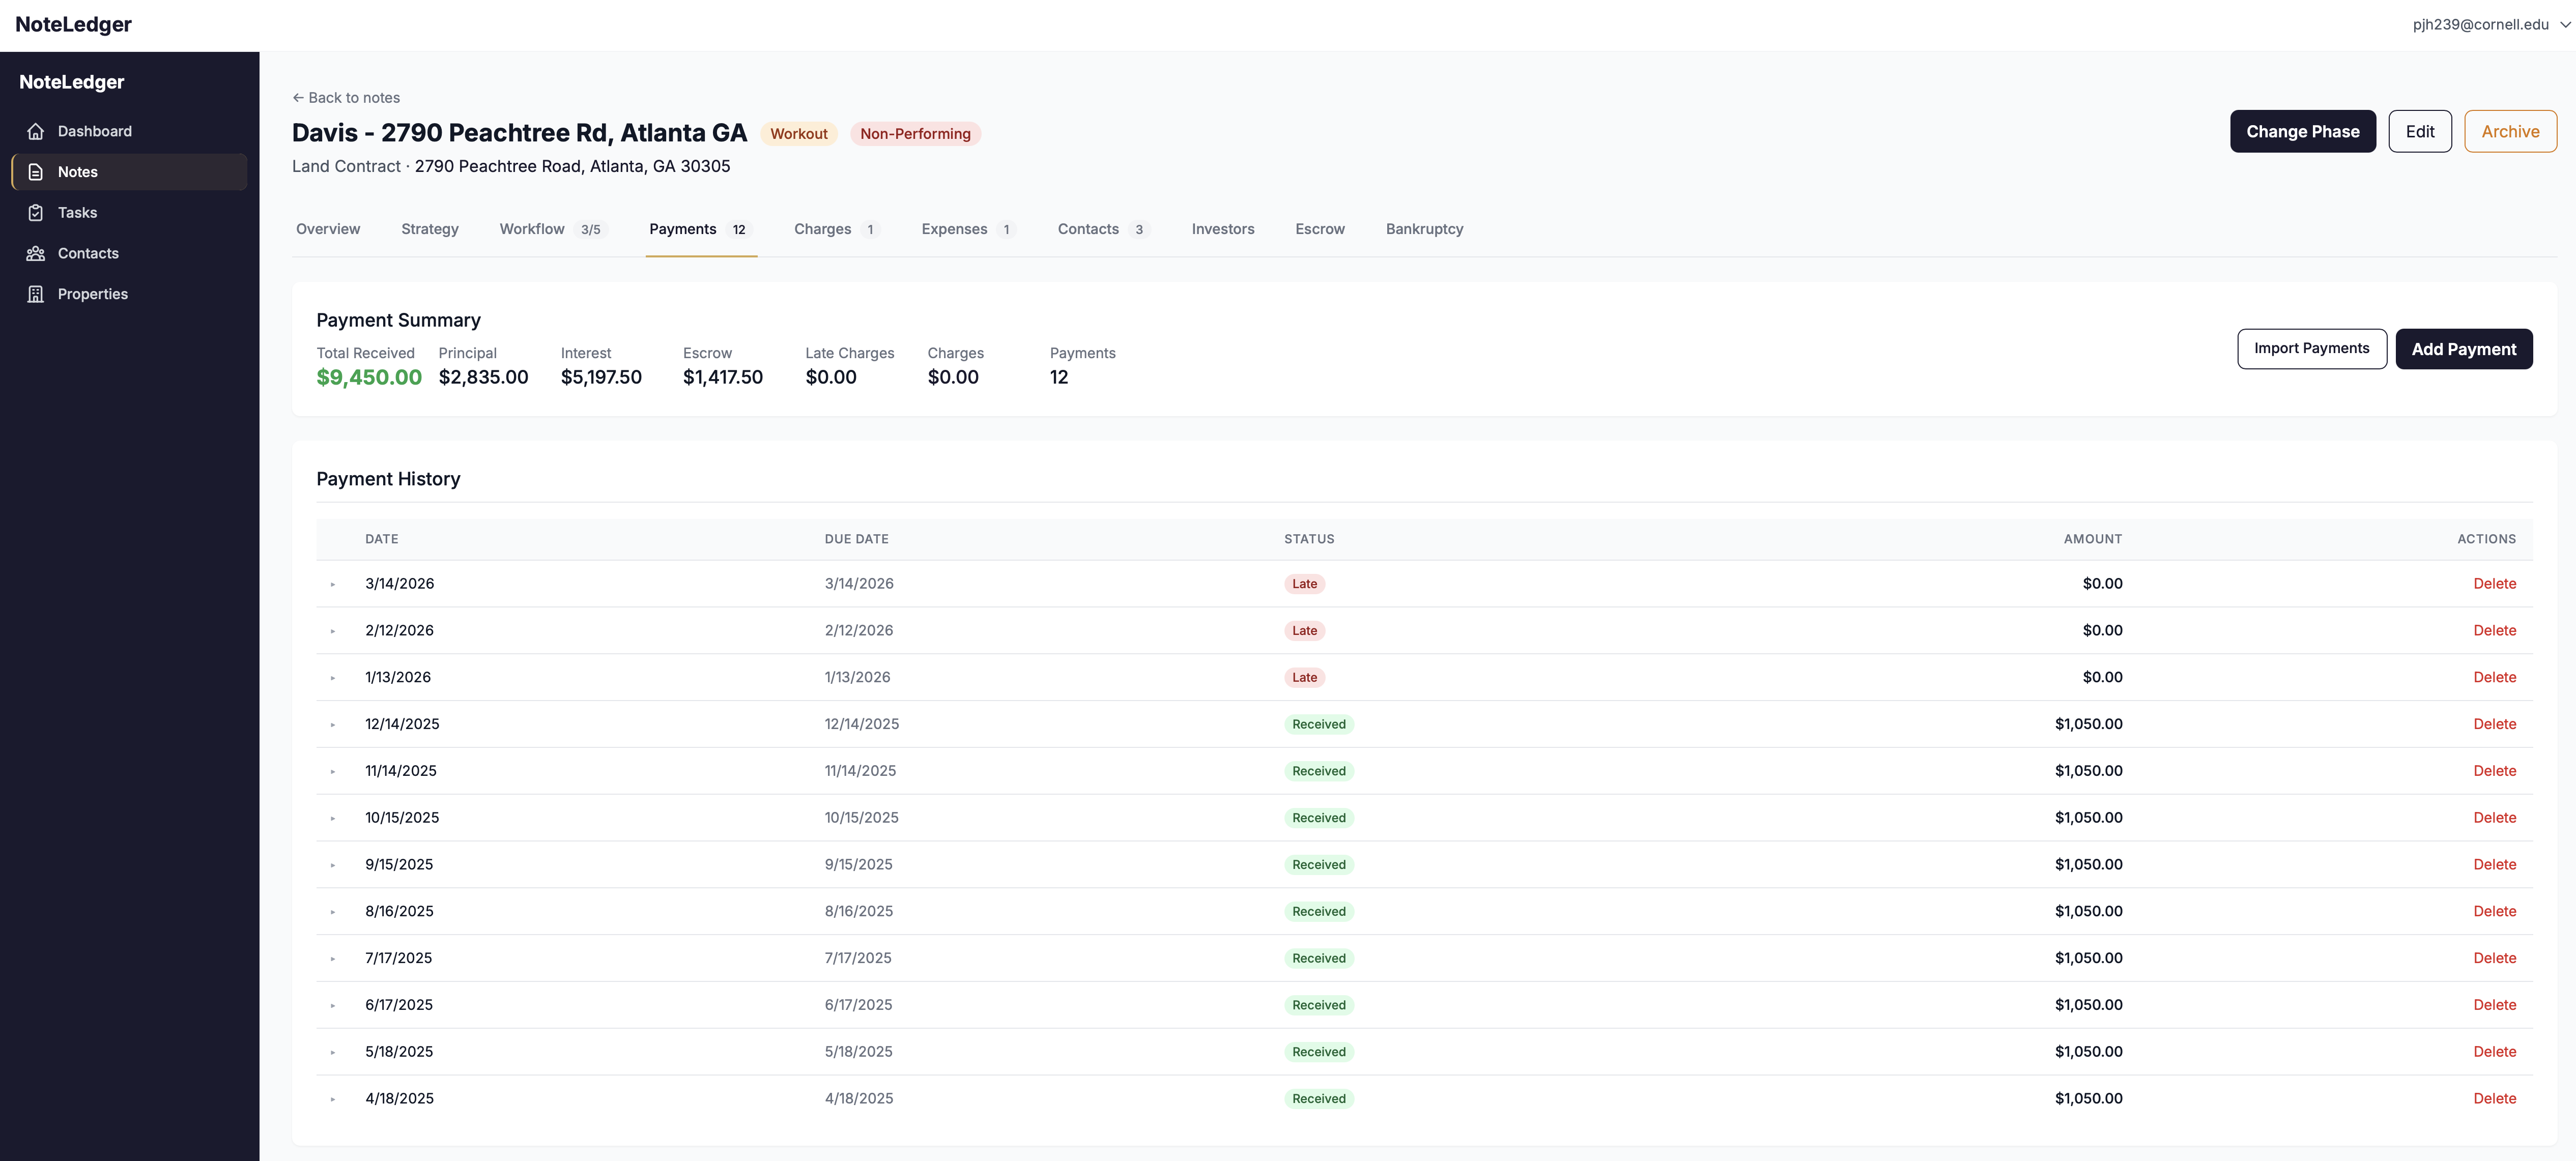The image size is (2576, 1161).
Task: Archive this note
Action: (2511, 131)
